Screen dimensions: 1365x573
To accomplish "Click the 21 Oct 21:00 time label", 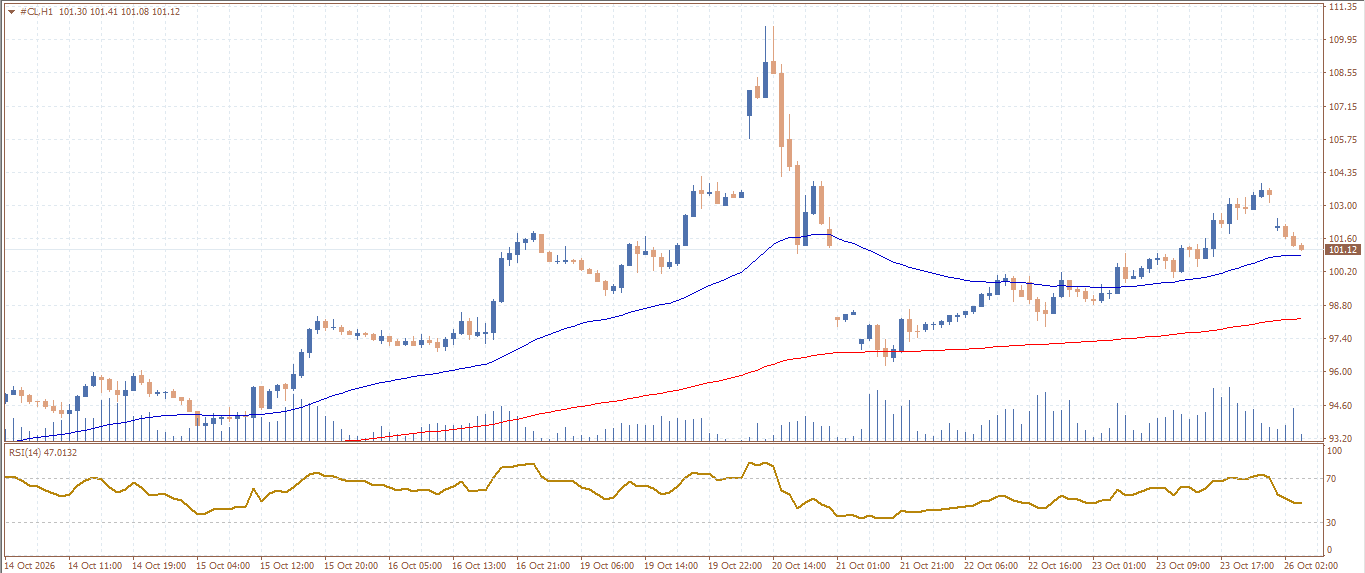I will pyautogui.click(x=927, y=565).
